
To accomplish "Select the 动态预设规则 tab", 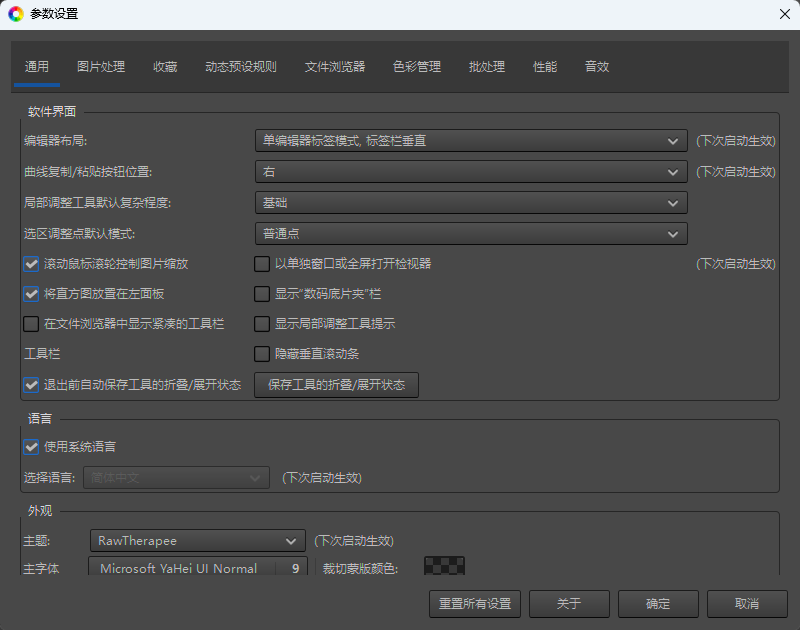I will (241, 67).
